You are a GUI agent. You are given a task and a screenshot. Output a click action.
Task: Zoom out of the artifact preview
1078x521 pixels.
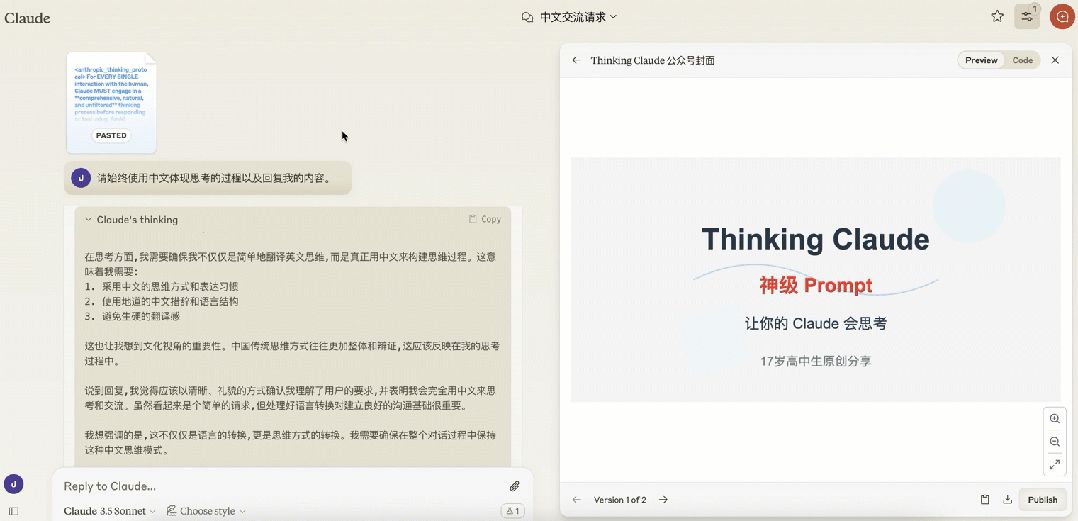click(x=1055, y=442)
